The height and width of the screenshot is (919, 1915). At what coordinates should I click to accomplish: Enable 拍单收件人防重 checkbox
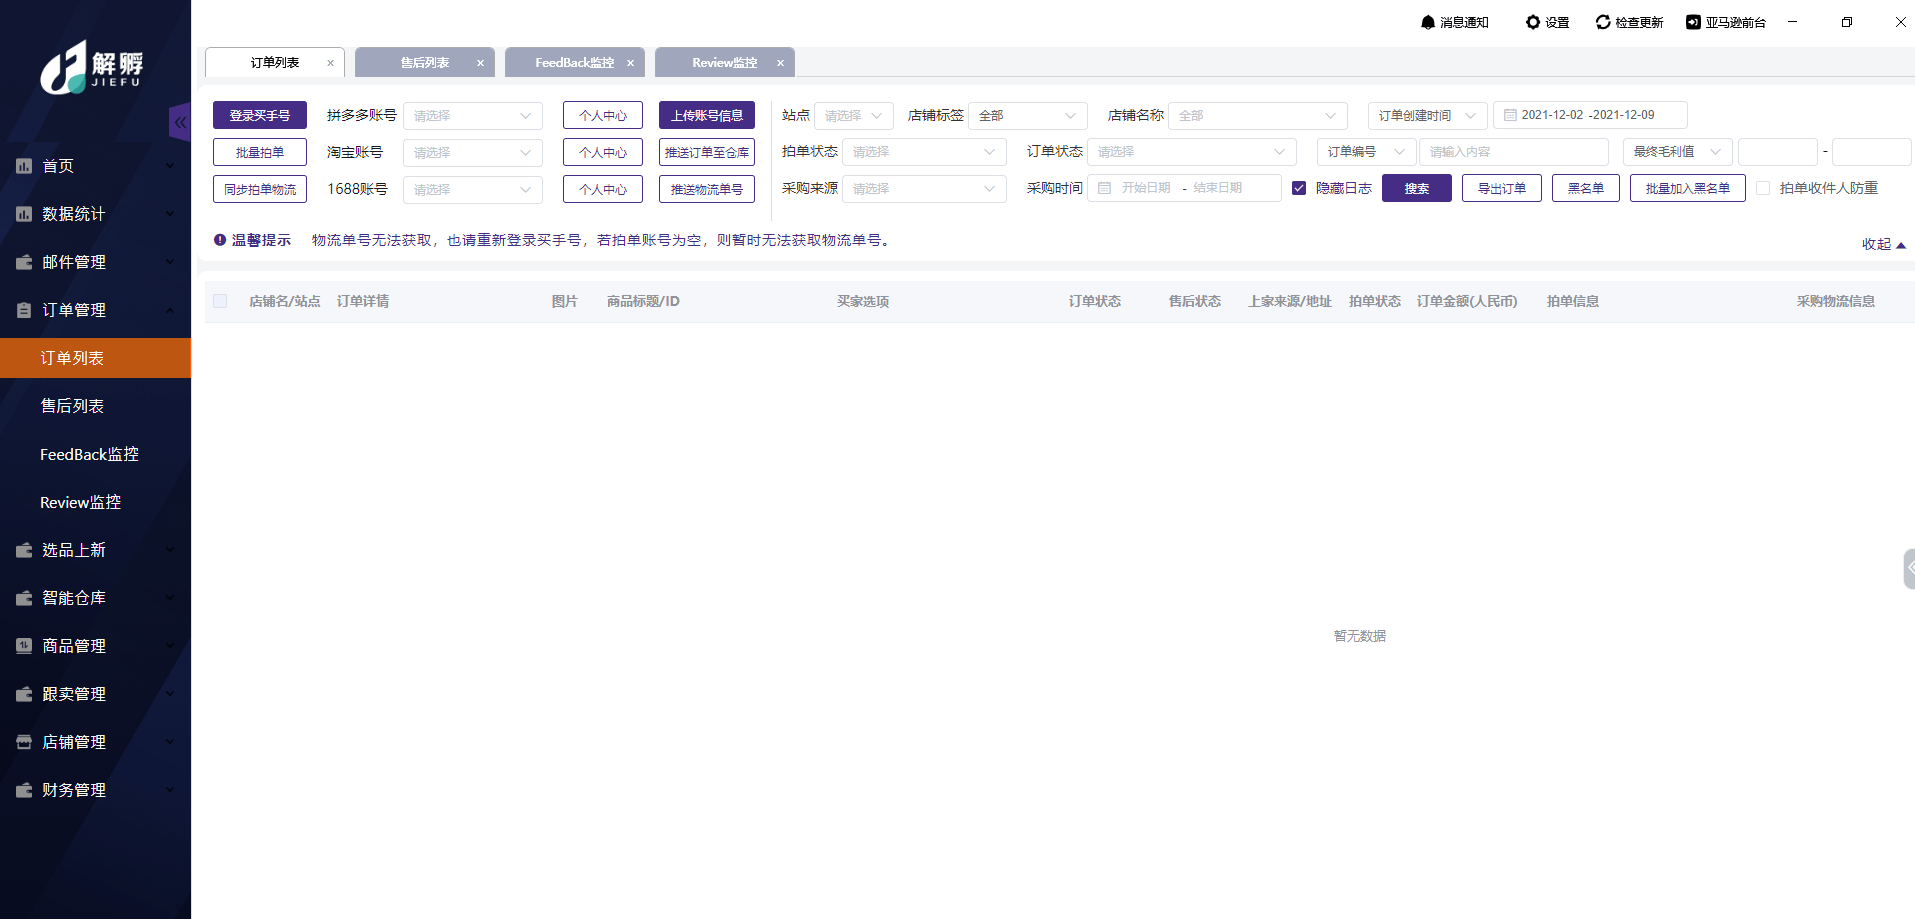(x=1763, y=188)
